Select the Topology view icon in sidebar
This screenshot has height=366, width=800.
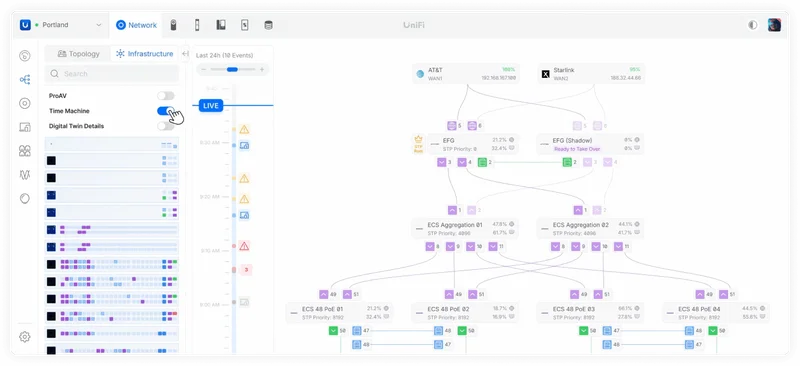click(24, 80)
